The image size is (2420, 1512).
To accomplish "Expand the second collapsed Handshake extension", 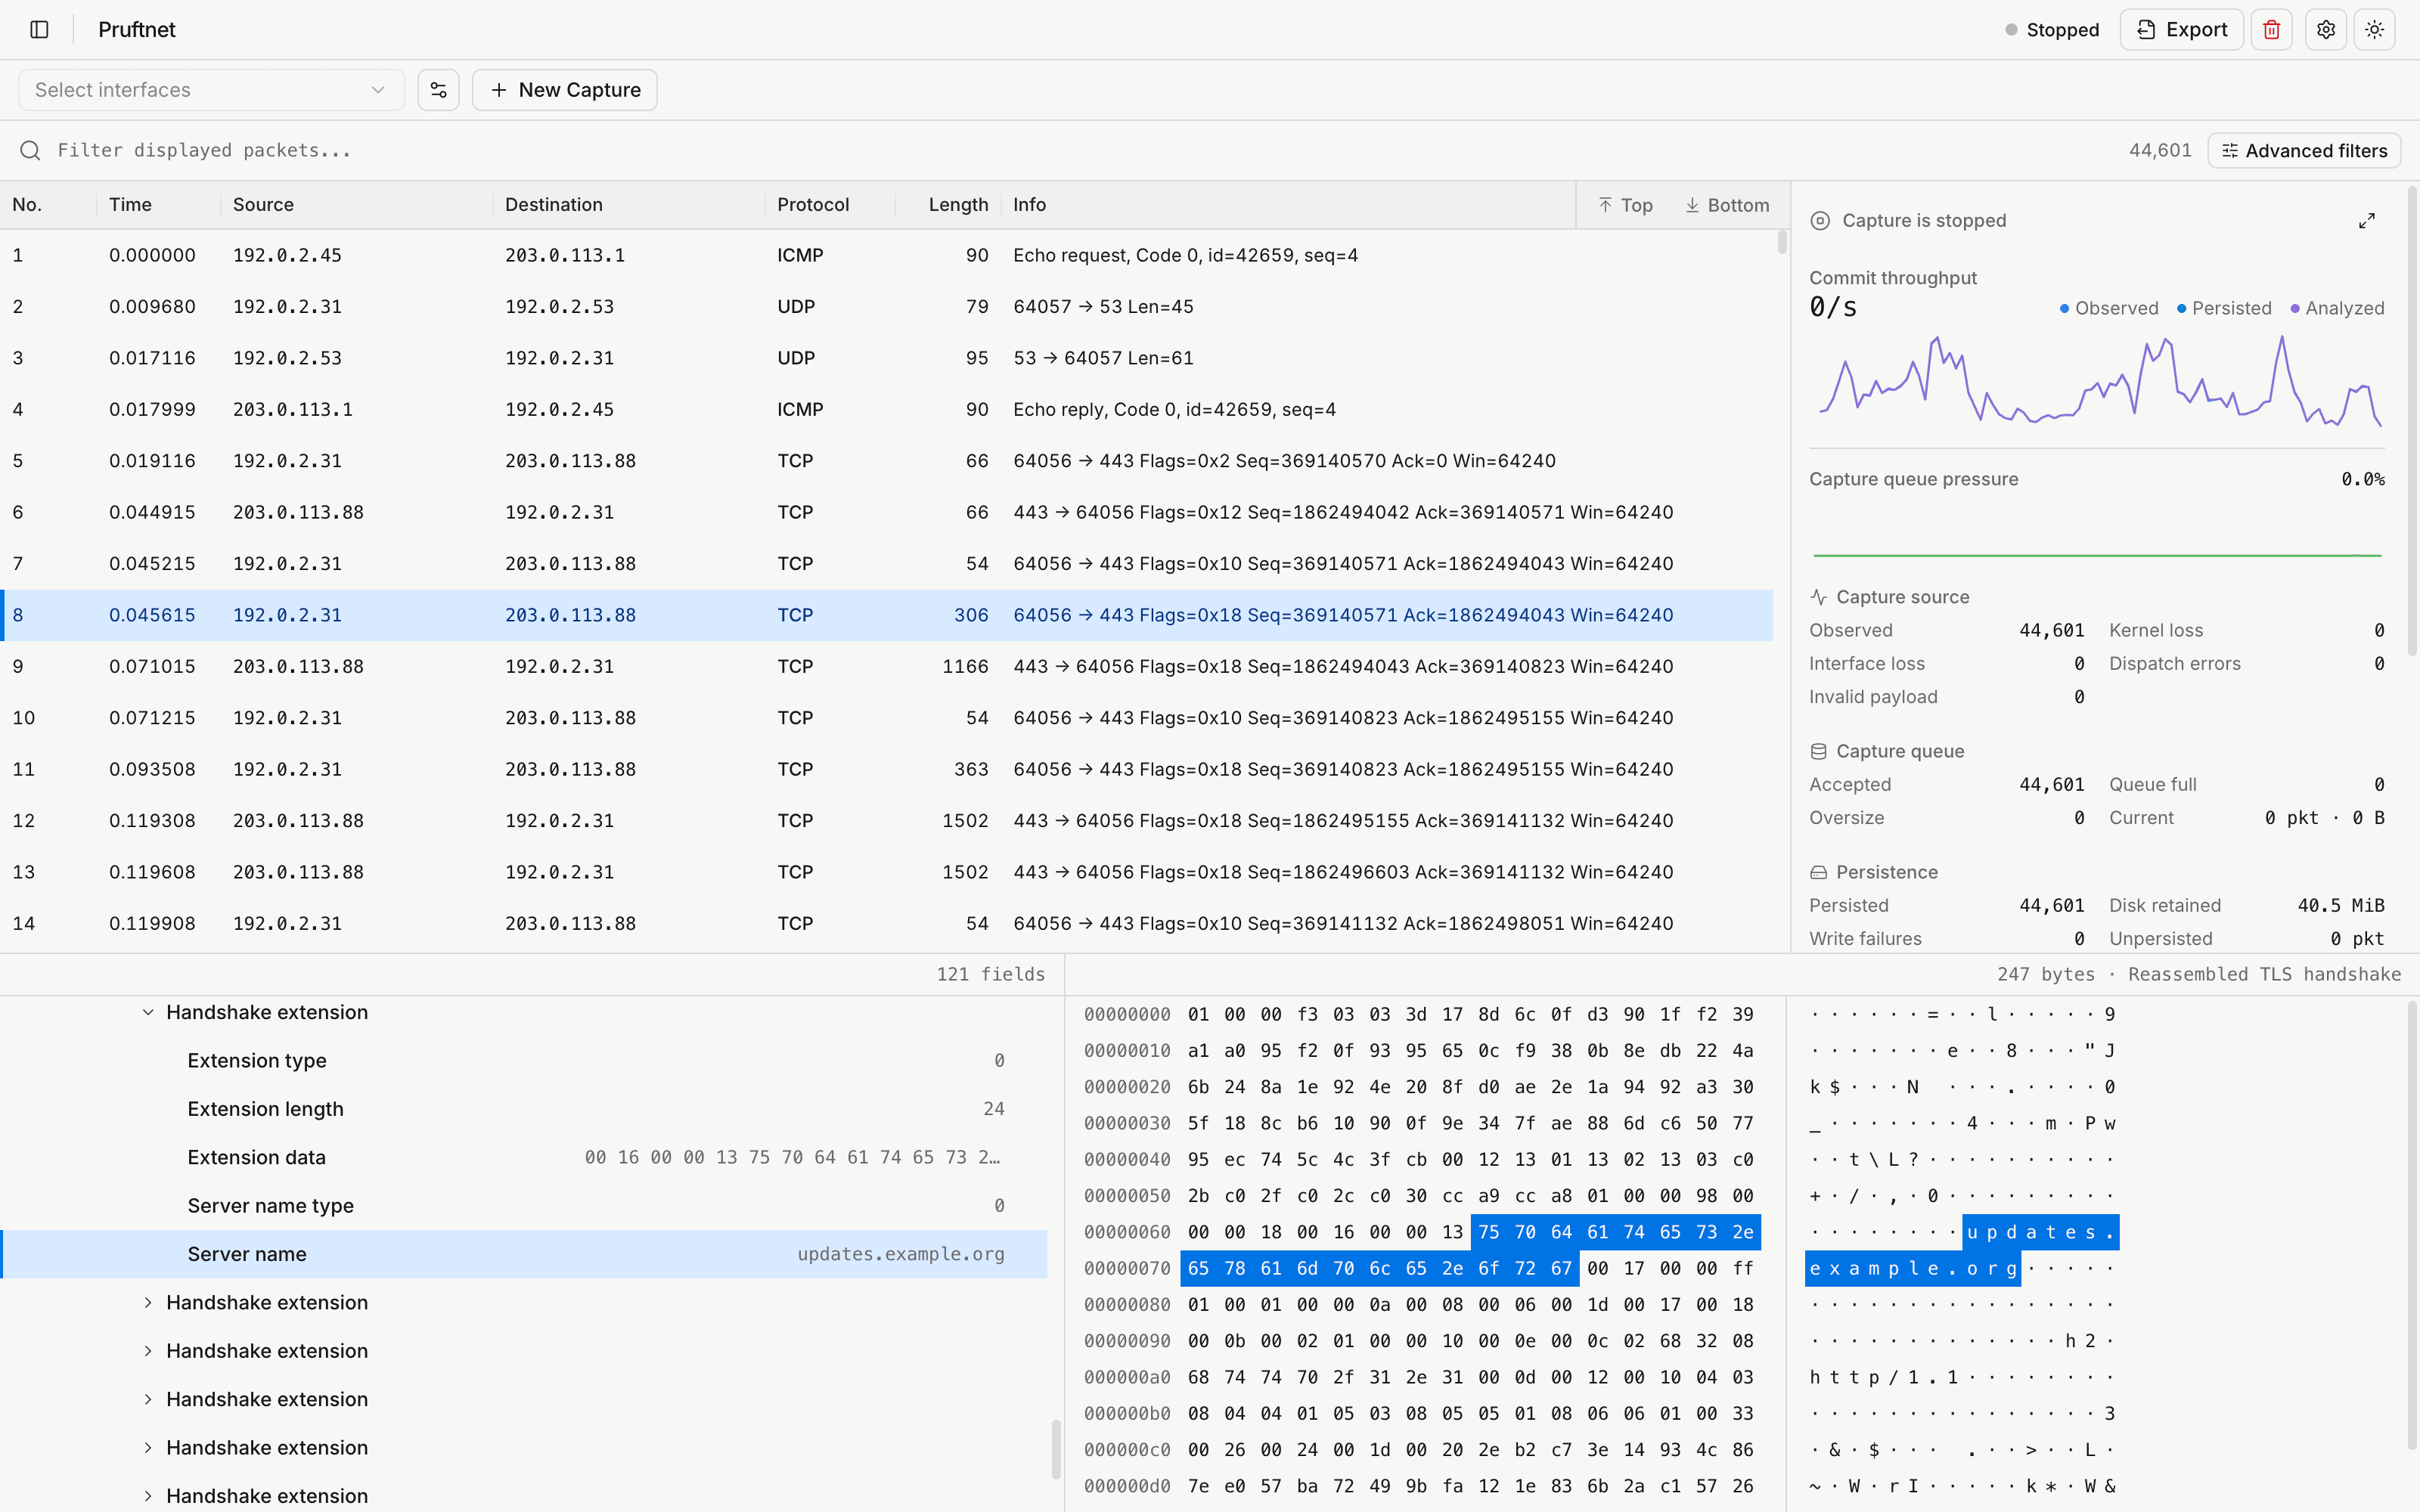I will (148, 1351).
